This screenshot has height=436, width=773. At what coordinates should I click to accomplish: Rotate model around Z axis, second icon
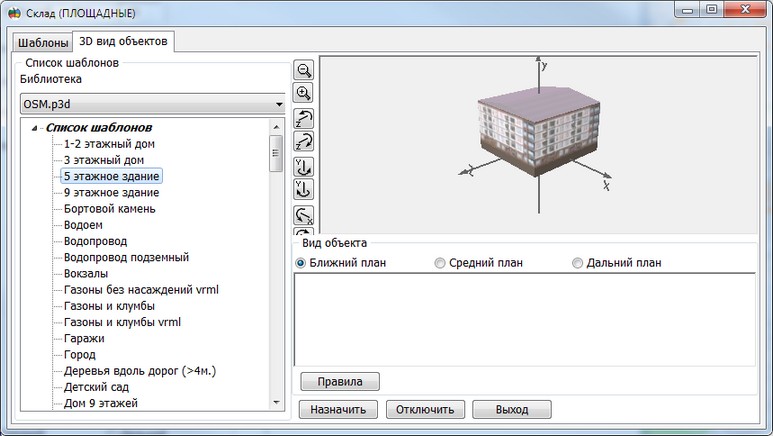pyautogui.click(x=304, y=141)
